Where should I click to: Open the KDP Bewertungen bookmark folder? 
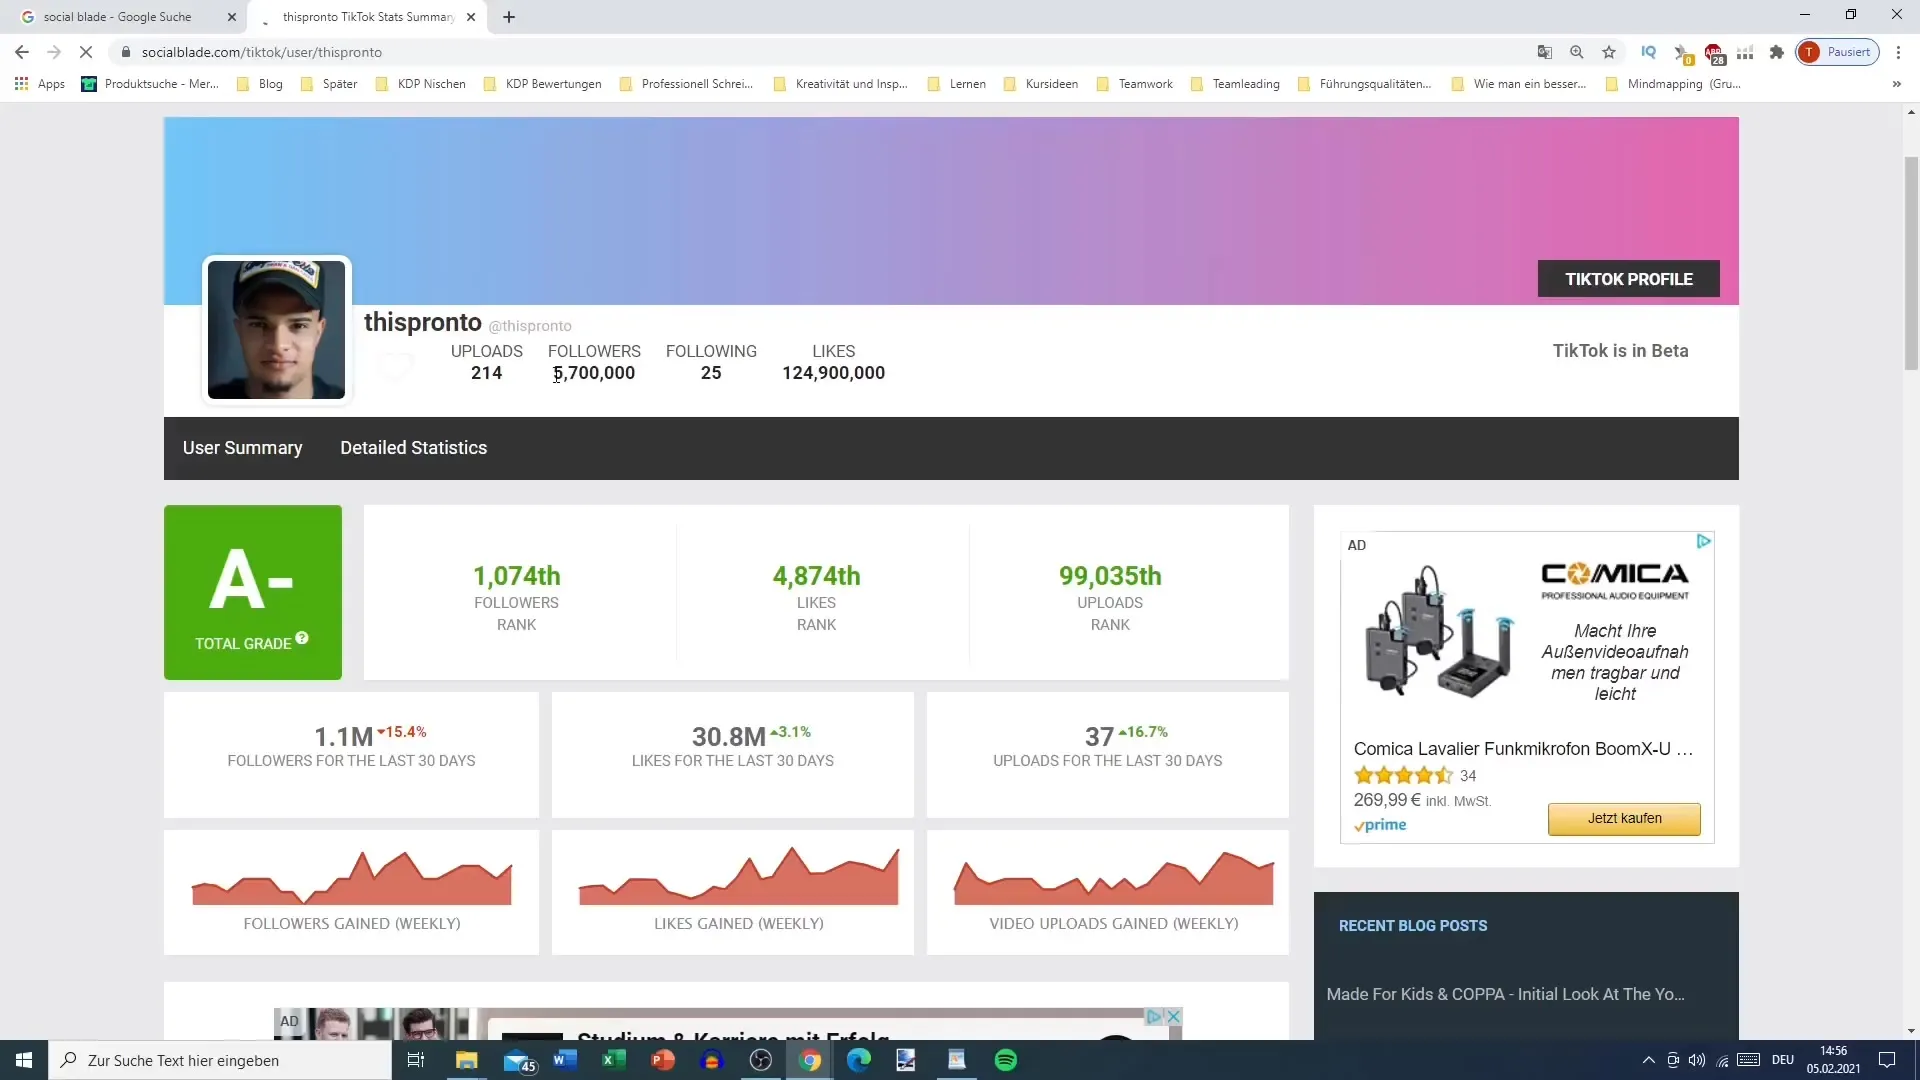[543, 84]
